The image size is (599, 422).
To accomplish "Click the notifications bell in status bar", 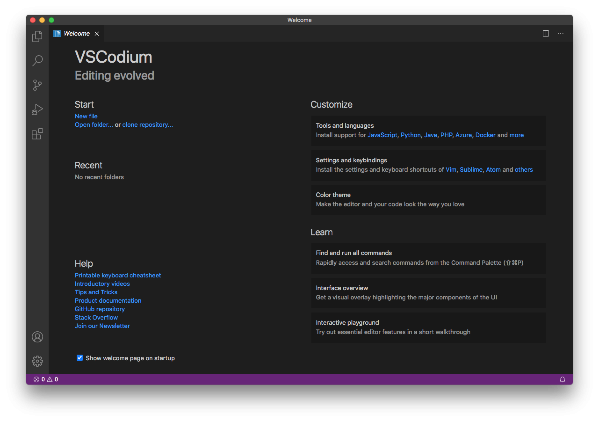I will click(x=562, y=379).
